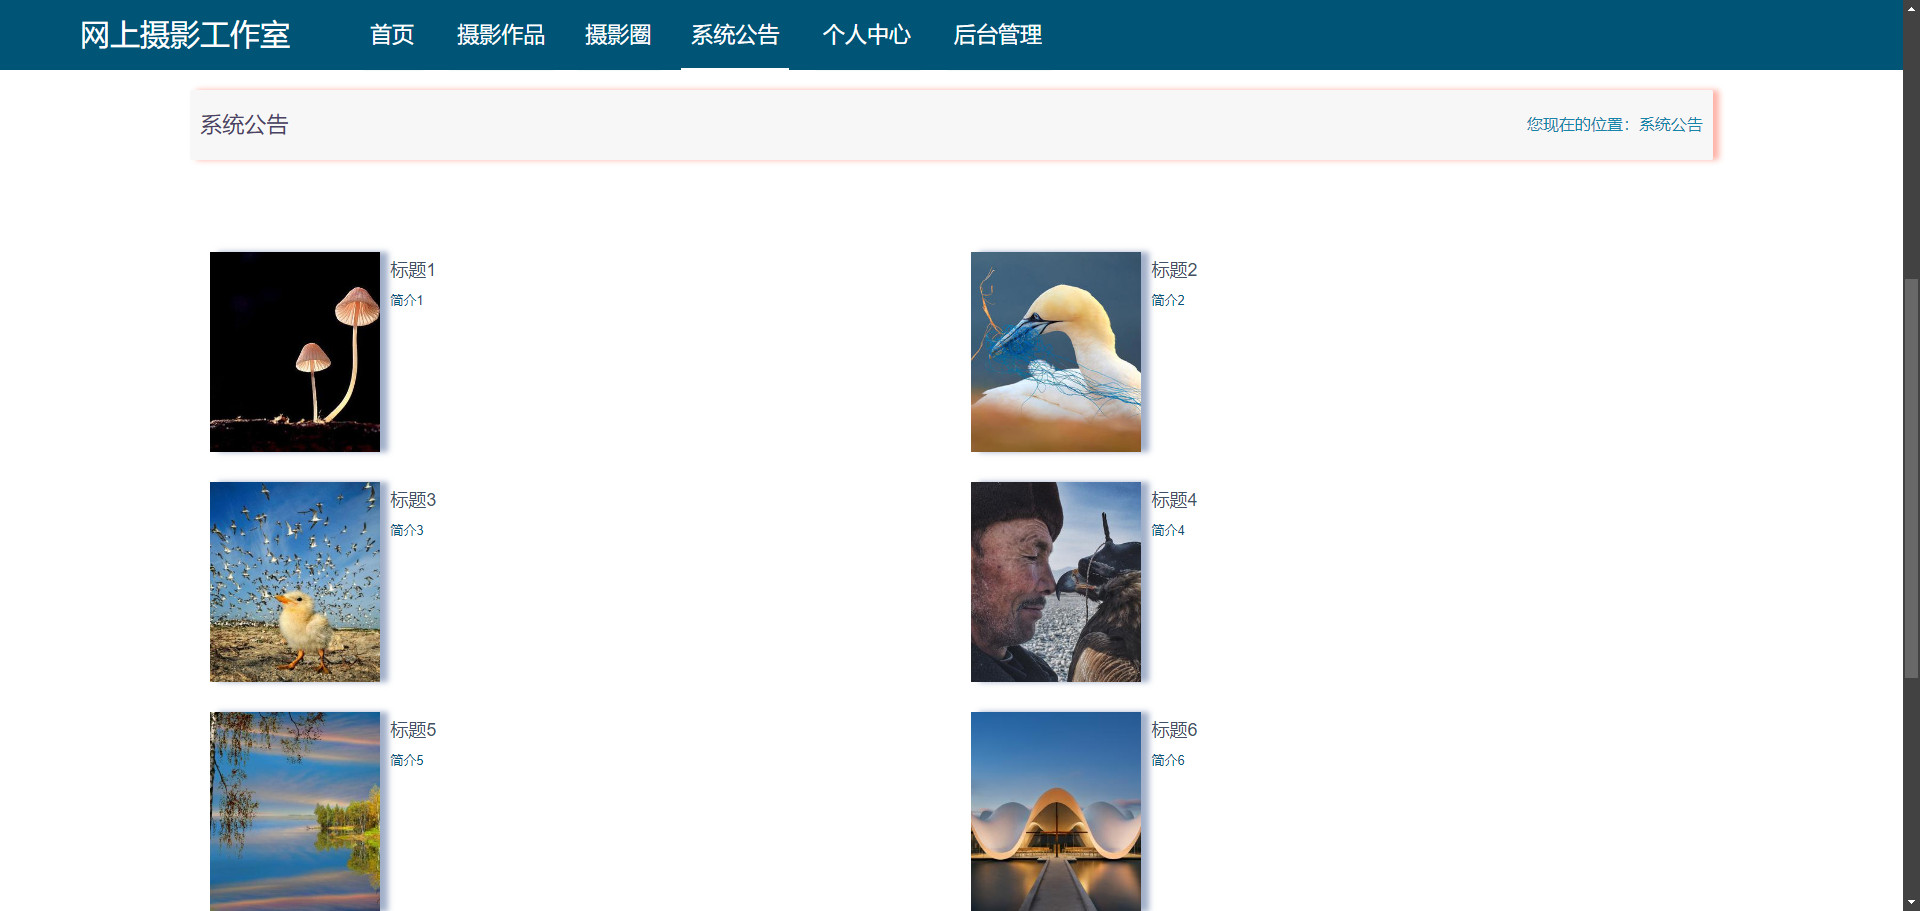
Task: Select the 系统公告 tab
Action: (x=735, y=35)
